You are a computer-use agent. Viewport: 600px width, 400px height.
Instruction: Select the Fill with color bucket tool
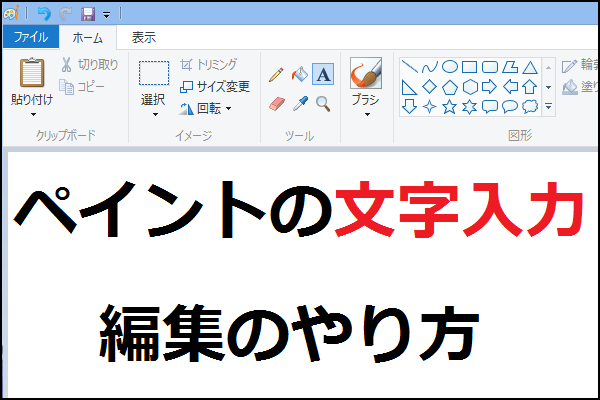[299, 75]
